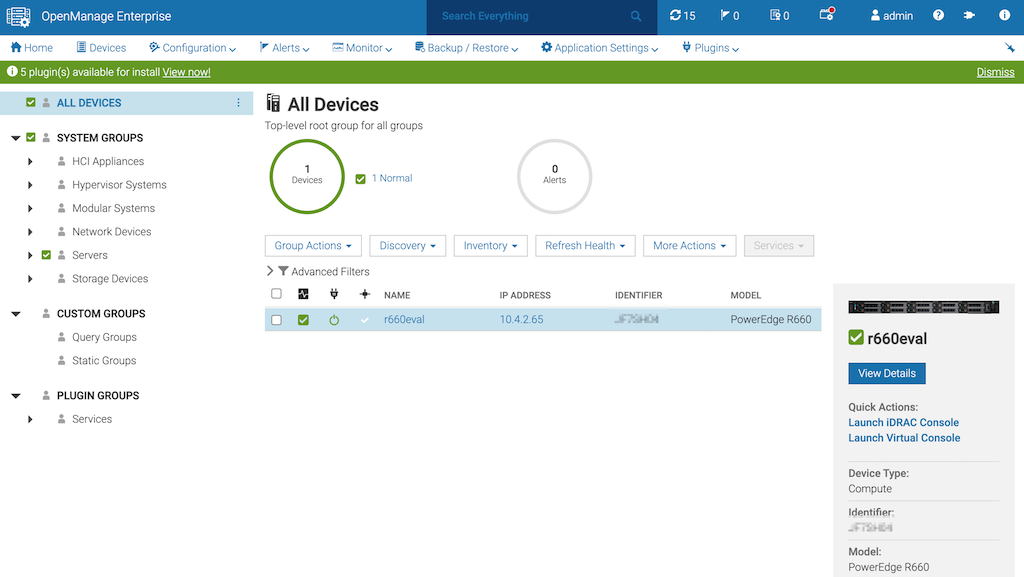This screenshot has width=1024, height=577.
Task: Click the 1 Normal status link
Action: (392, 178)
